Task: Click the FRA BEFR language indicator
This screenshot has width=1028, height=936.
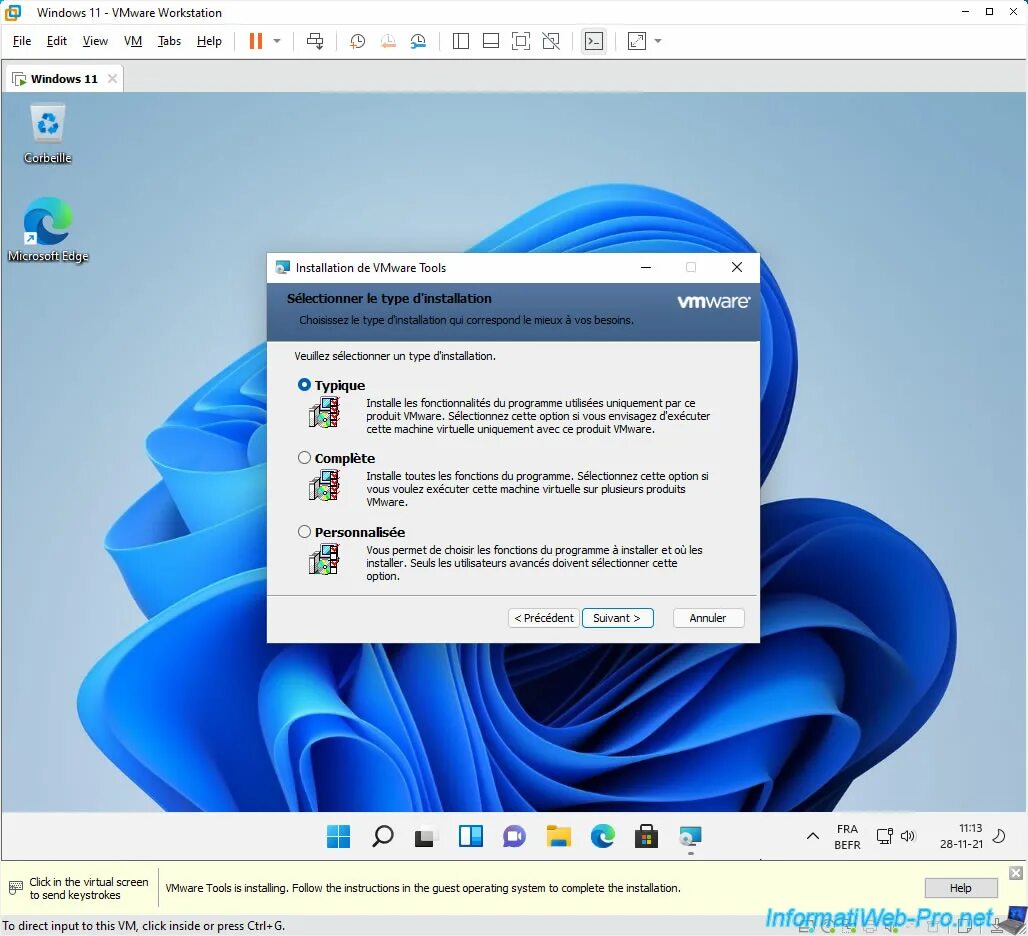Action: click(847, 837)
